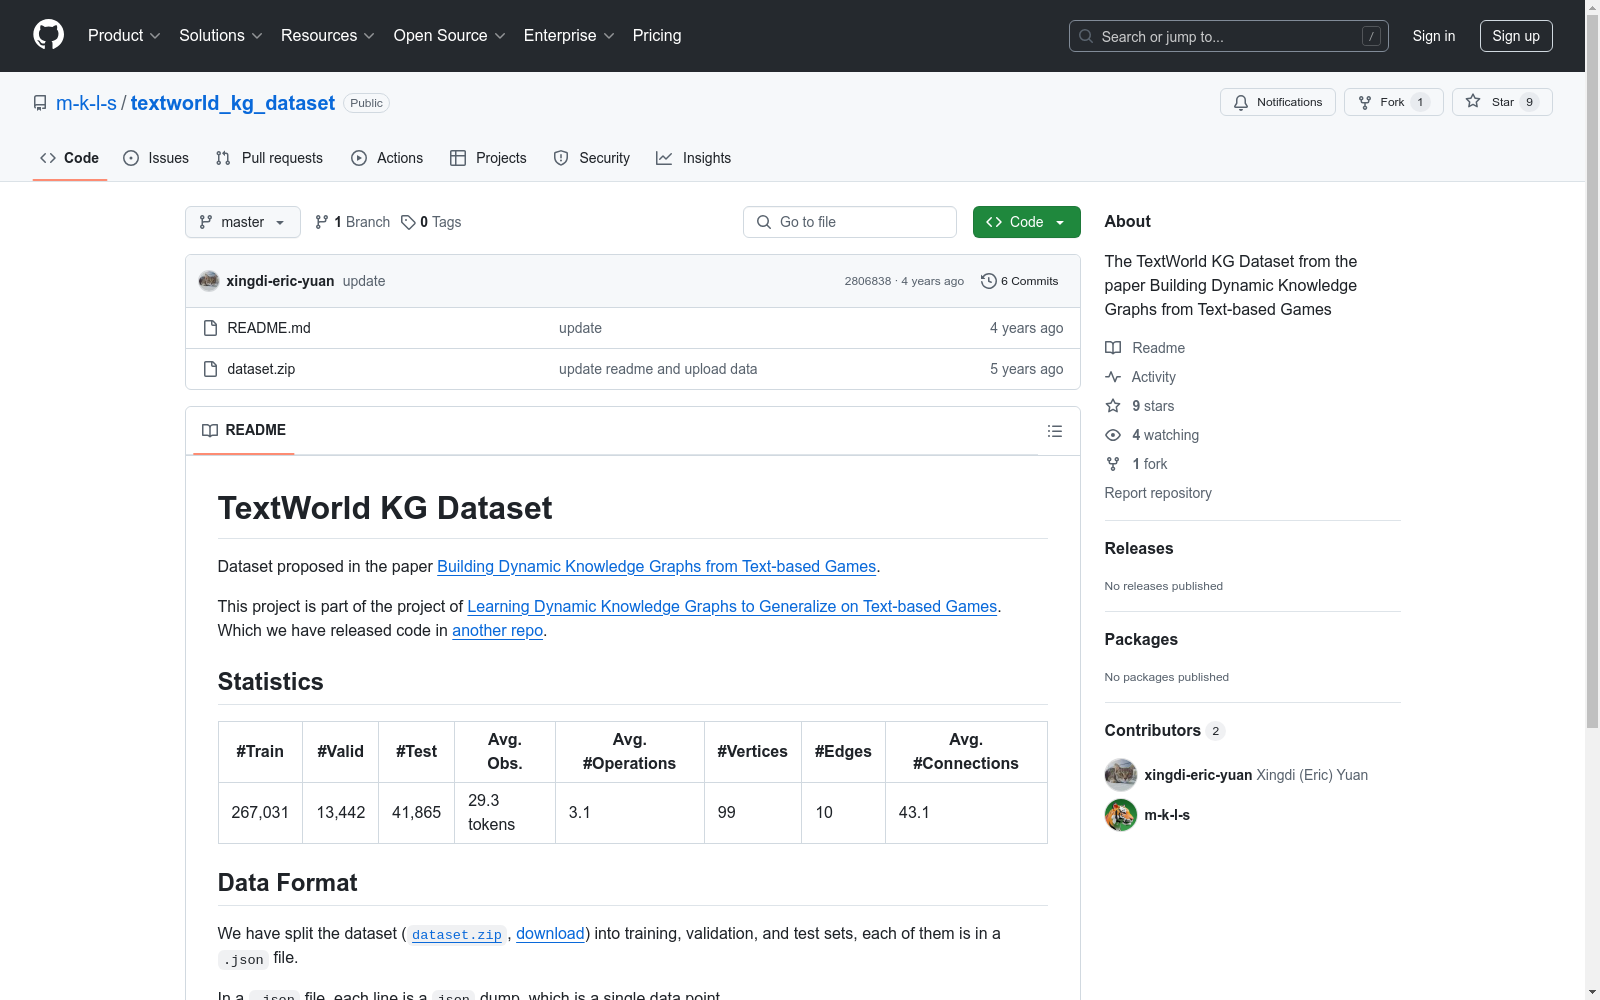The width and height of the screenshot is (1600, 1000).
Task: Open the Security tab
Action: [592, 158]
